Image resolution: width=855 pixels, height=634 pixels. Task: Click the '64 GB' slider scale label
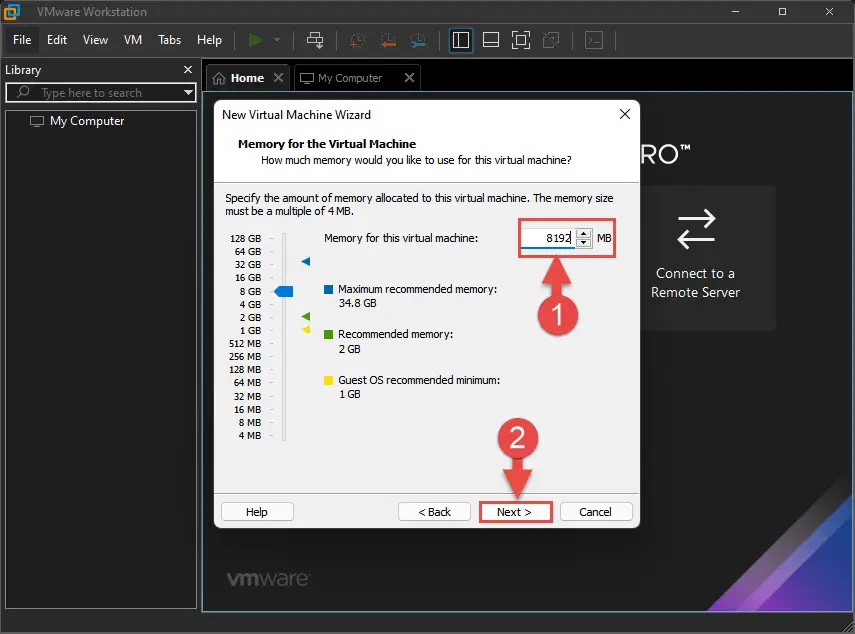coord(248,251)
